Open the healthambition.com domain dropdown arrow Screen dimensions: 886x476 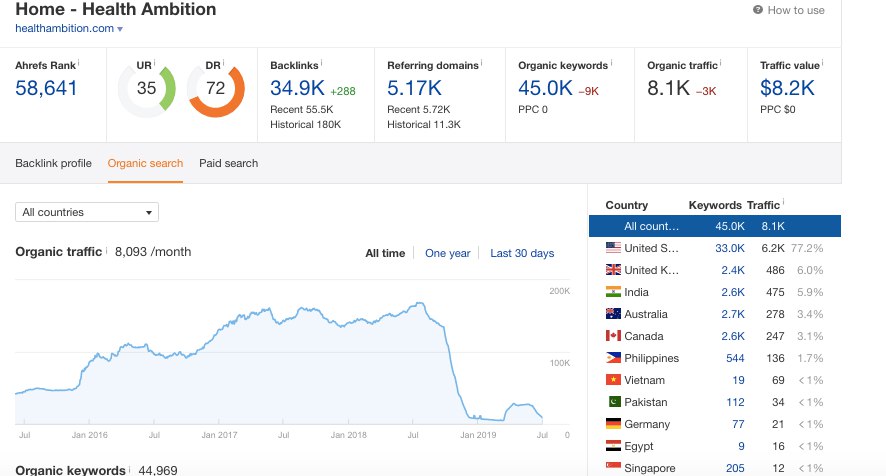120,29
